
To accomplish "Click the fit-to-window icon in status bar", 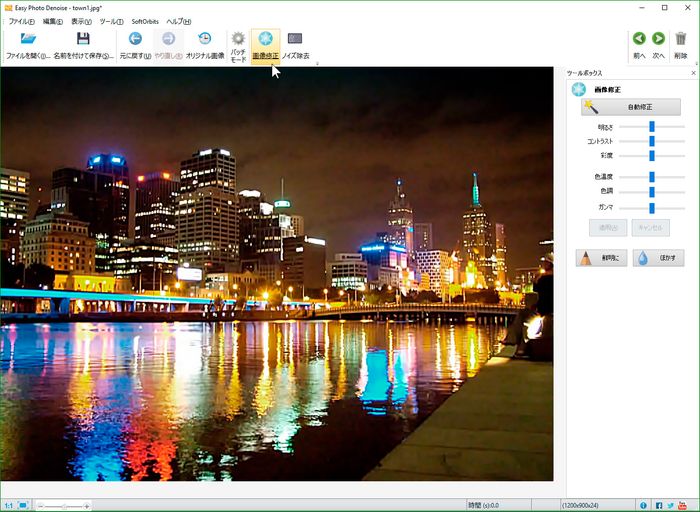I will pos(23,505).
